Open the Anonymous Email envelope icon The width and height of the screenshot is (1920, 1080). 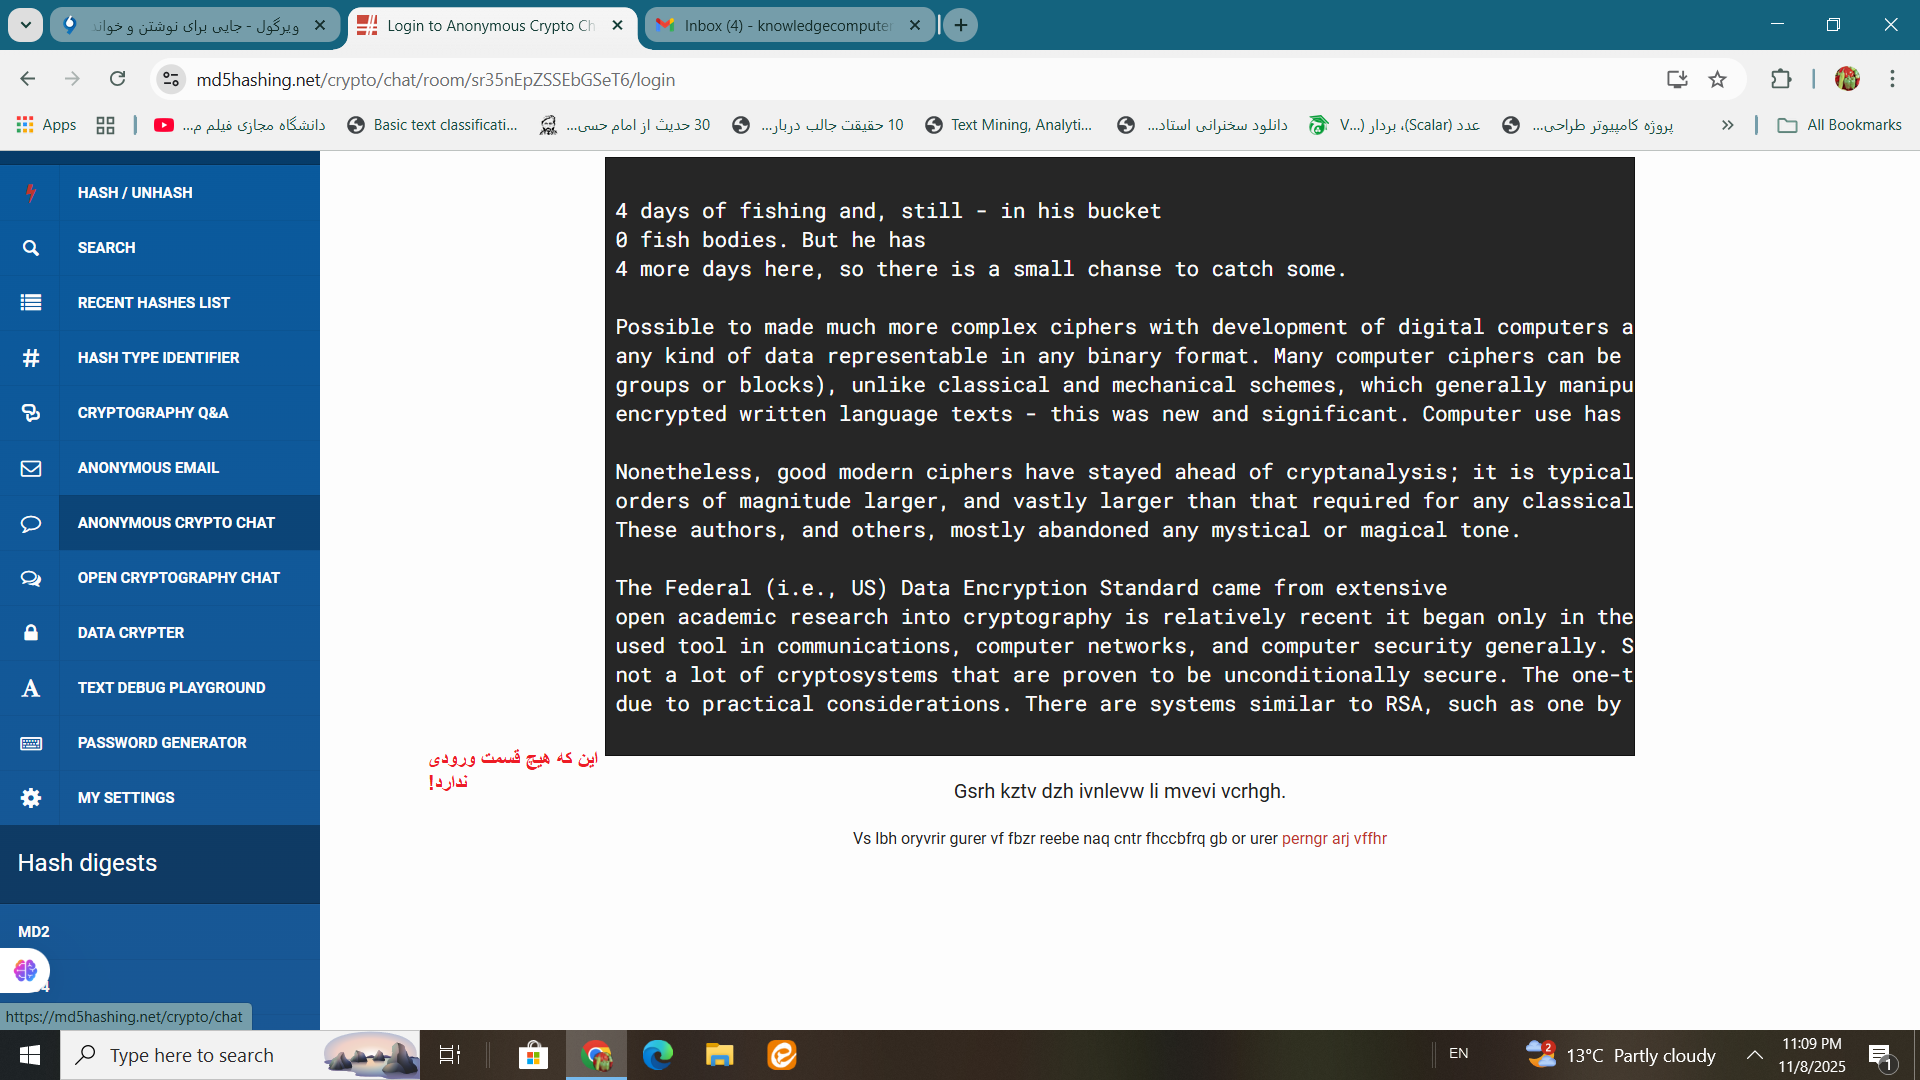31,468
